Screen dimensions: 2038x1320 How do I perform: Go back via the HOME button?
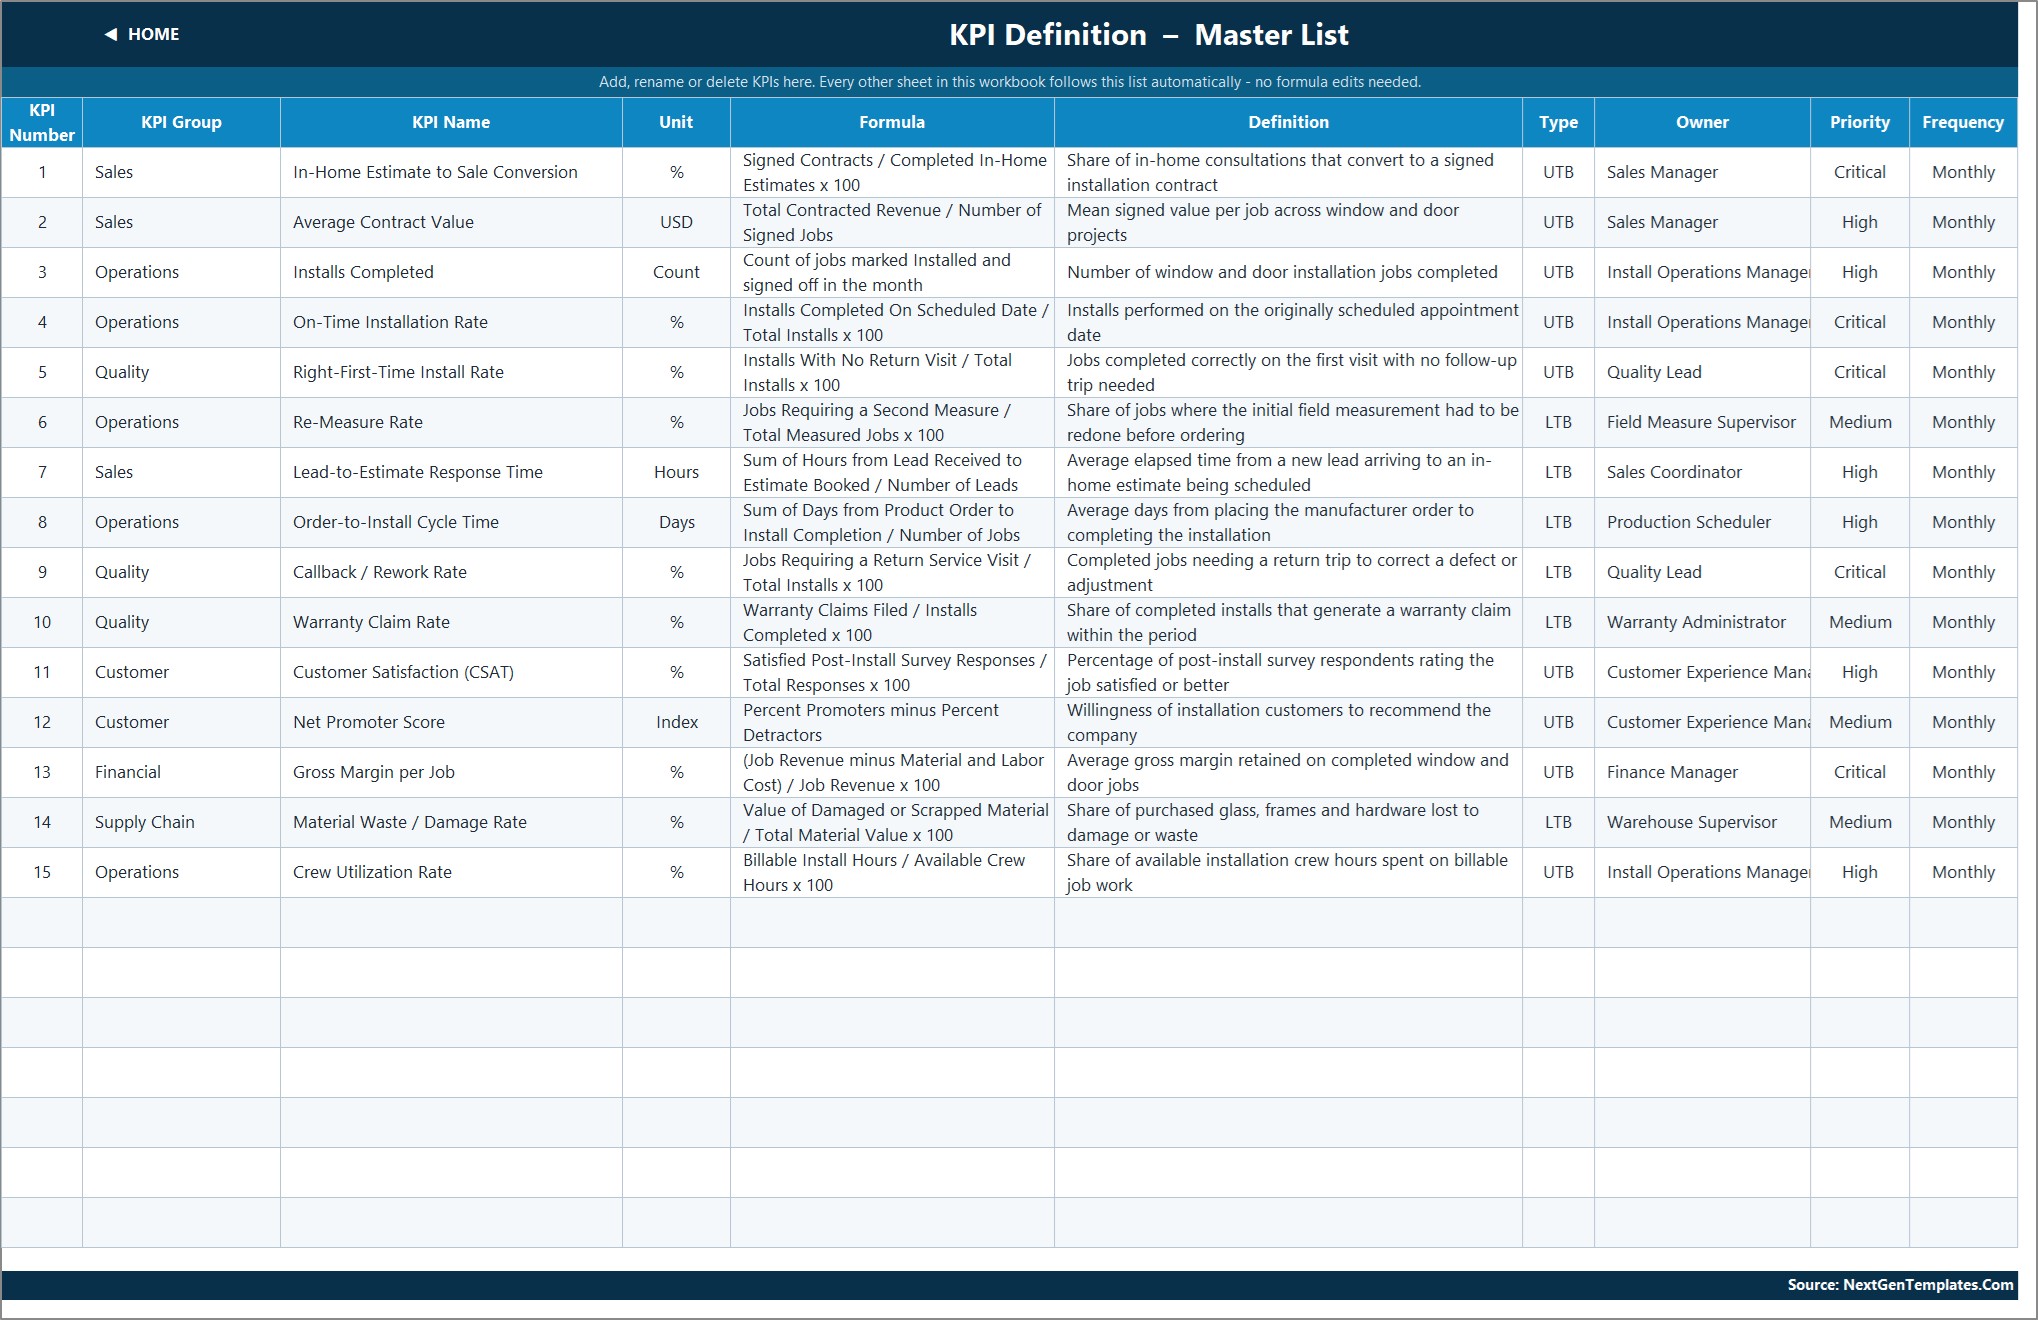click(x=142, y=34)
